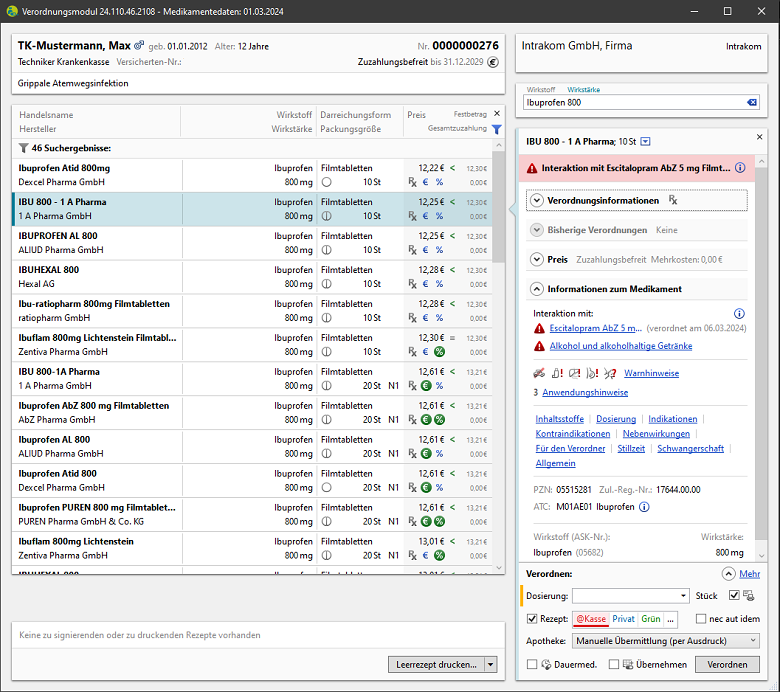780x692 pixels.
Task: Click the male gender icon beside patient name
Action: [140, 46]
